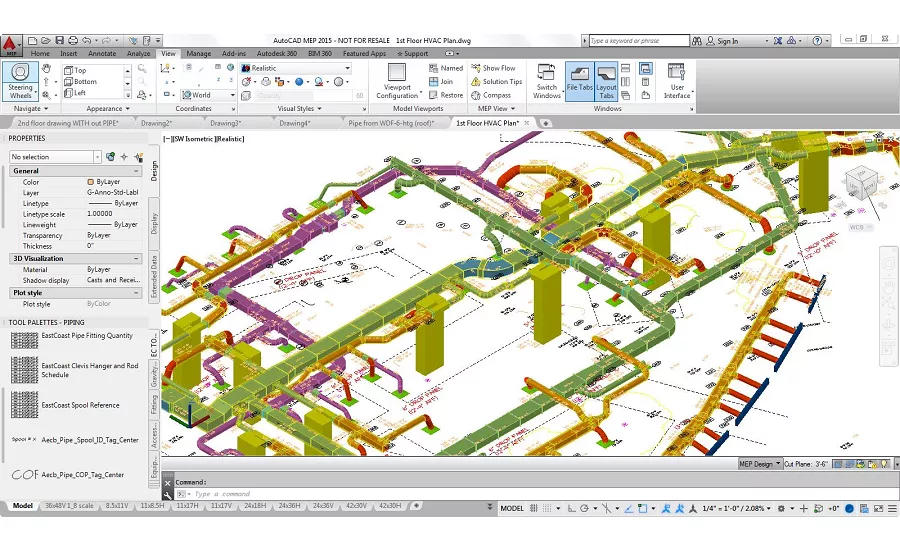Click the Cascade windows icon
The width and height of the screenshot is (900, 550).
pyautogui.click(x=626, y=96)
